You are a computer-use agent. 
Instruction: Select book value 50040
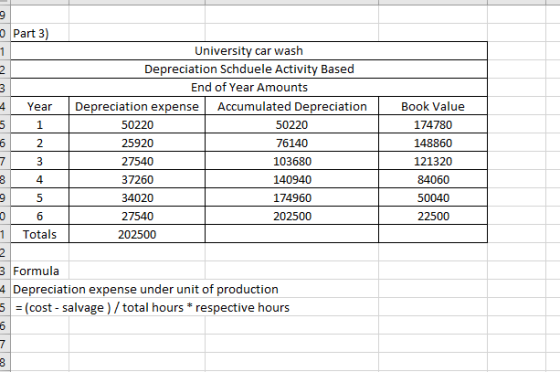tap(433, 197)
